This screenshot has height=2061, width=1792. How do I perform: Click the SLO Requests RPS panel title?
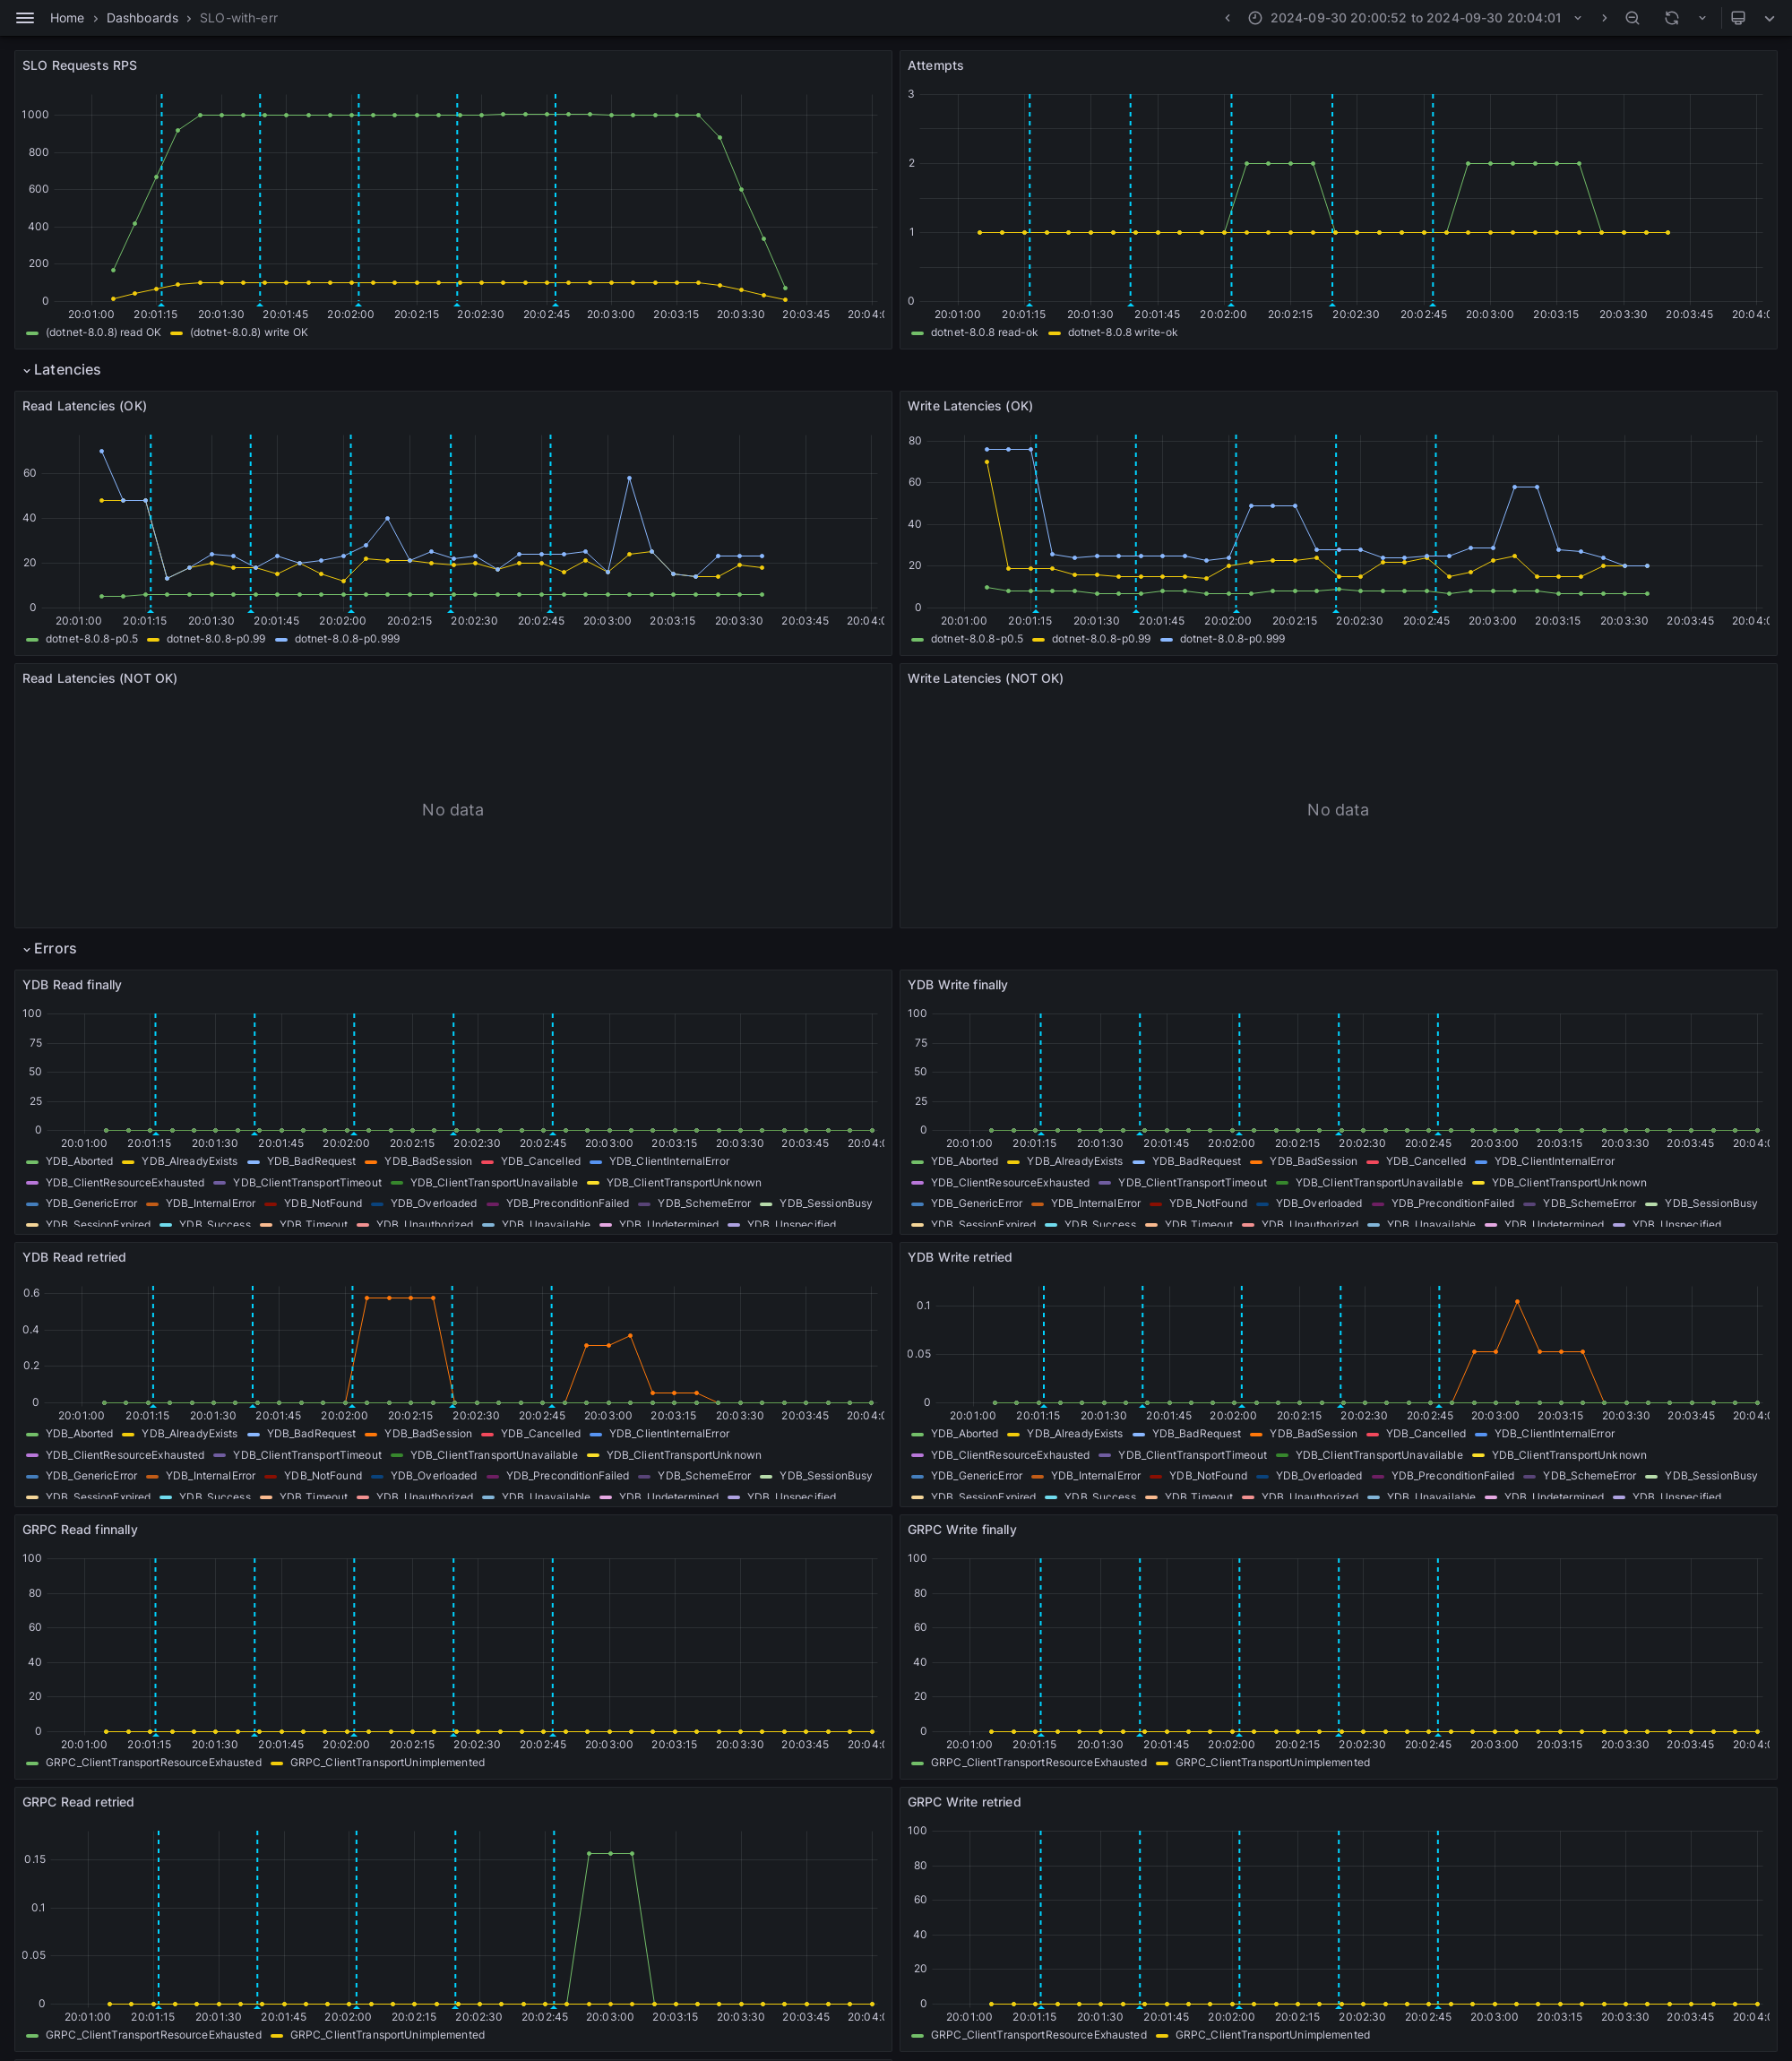point(80,66)
